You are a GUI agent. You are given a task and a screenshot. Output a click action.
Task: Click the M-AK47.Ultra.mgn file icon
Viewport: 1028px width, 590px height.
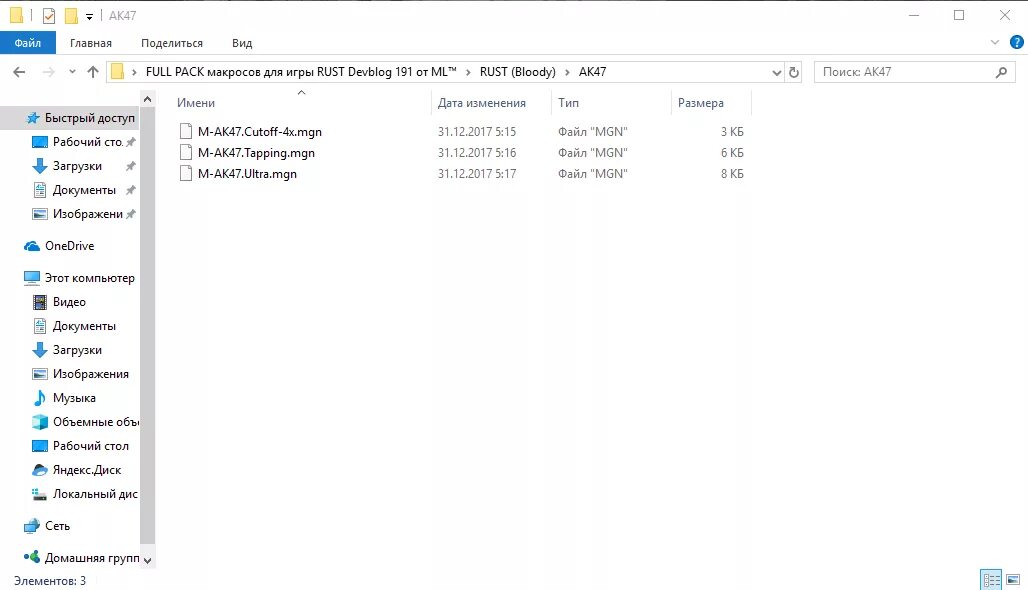pos(186,174)
